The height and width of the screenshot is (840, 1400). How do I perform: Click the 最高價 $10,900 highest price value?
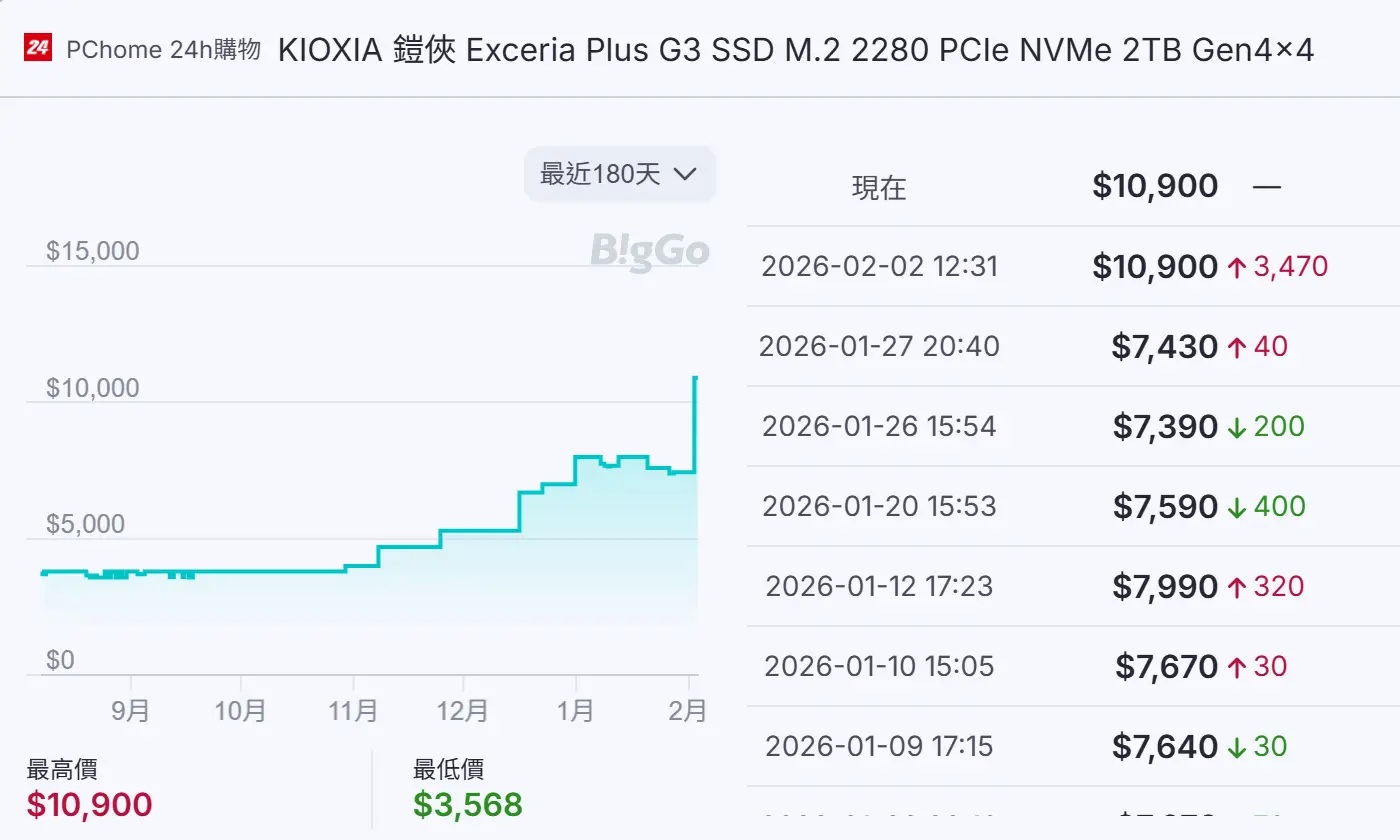click(x=90, y=804)
